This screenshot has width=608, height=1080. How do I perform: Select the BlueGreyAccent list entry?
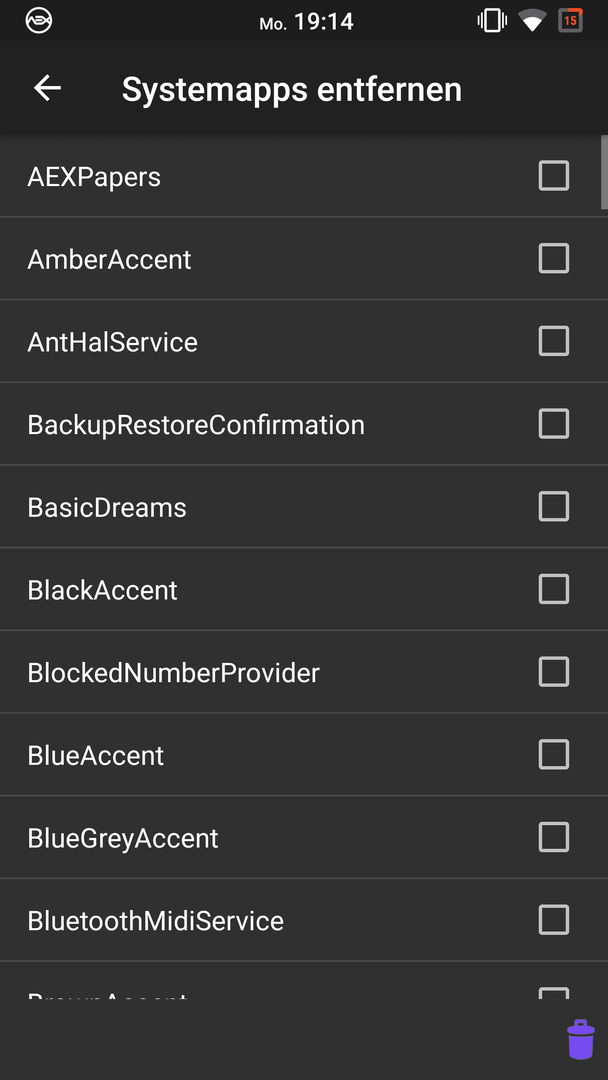coord(304,838)
